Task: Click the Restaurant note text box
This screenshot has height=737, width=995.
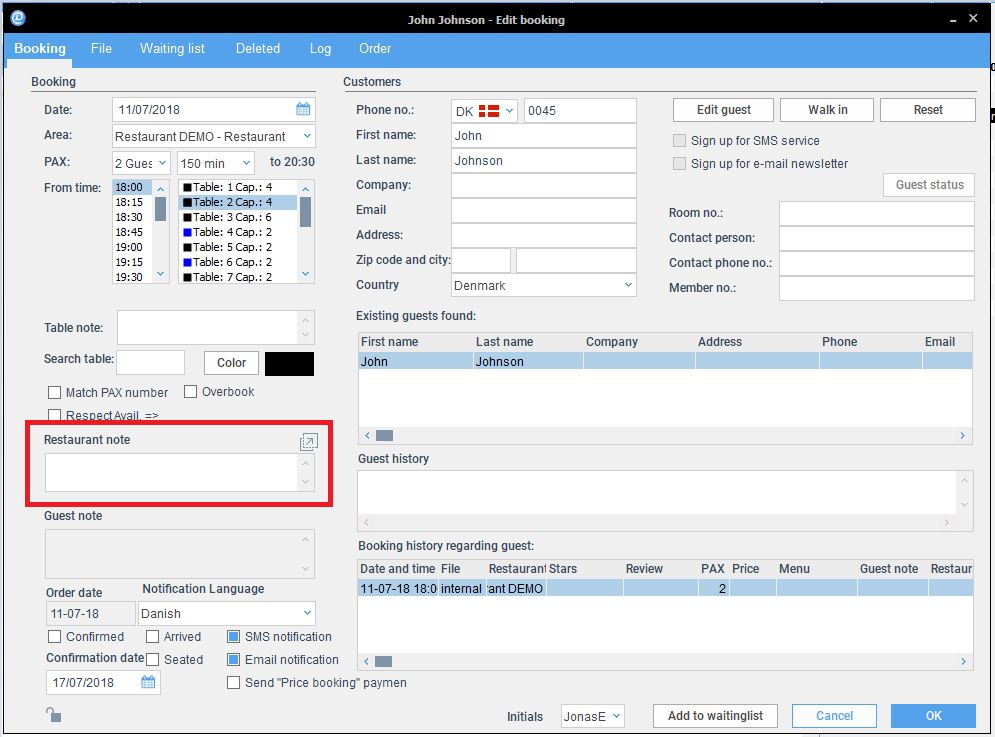Action: point(171,472)
